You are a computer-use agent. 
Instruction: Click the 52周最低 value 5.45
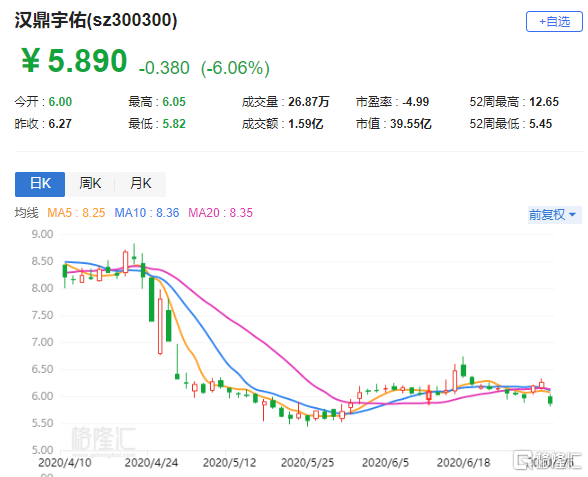[540, 124]
